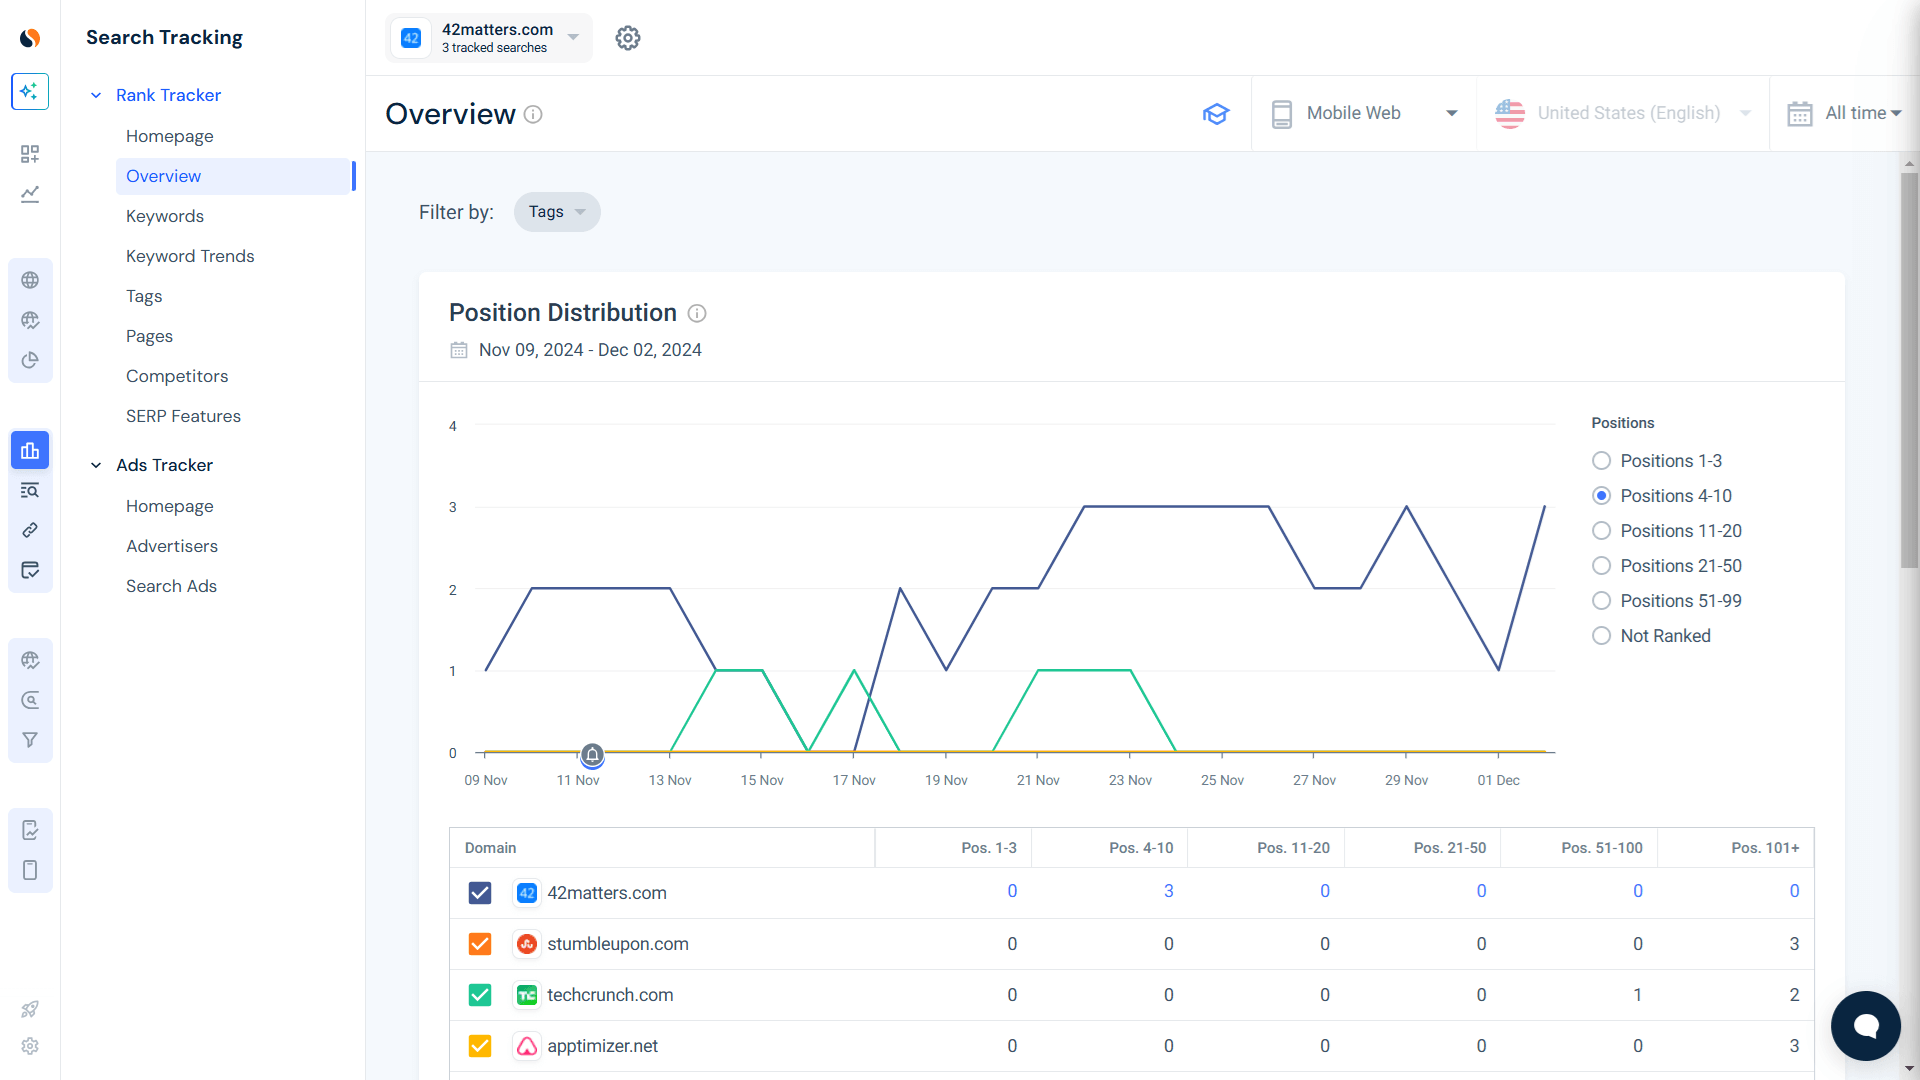Open Search Ads page

pos(171,586)
